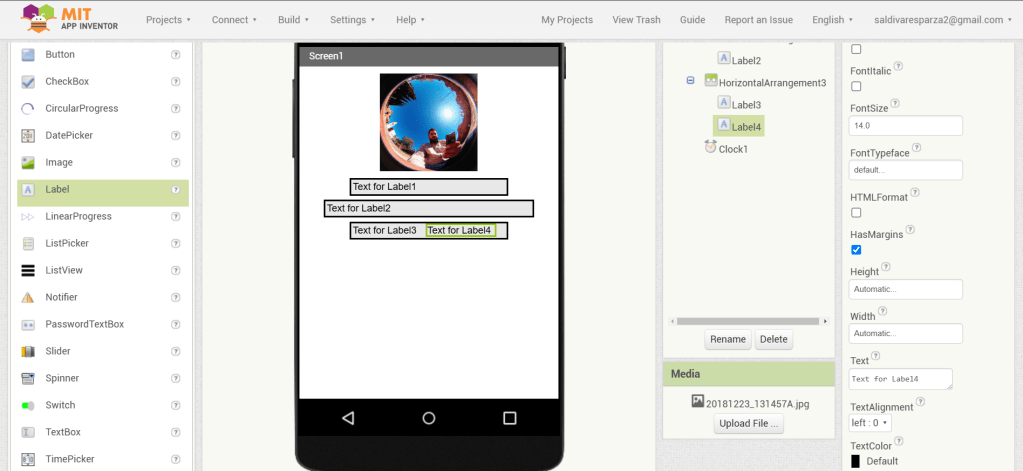The image size is (1023, 471).
Task: Enable the HTMLFormat checkbox
Action: tap(856, 213)
